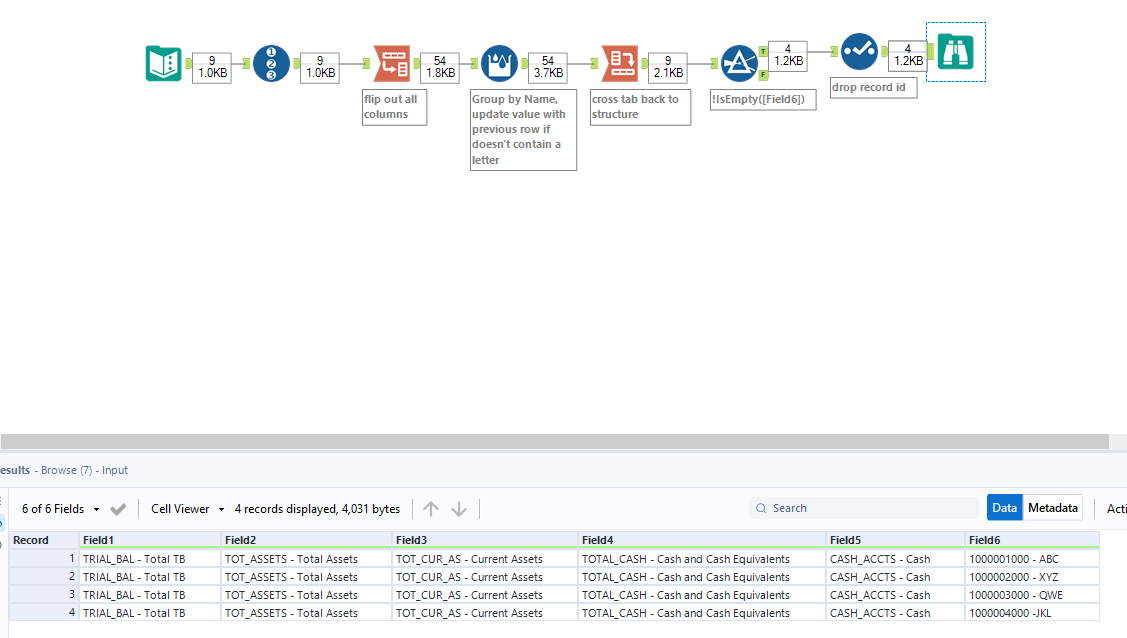Toggle the True output anchor on the Filter
1127x638 pixels.
point(762,49)
